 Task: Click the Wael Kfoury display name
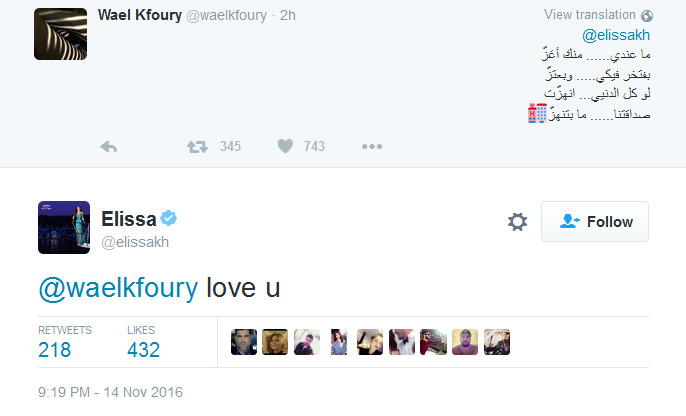click(139, 15)
